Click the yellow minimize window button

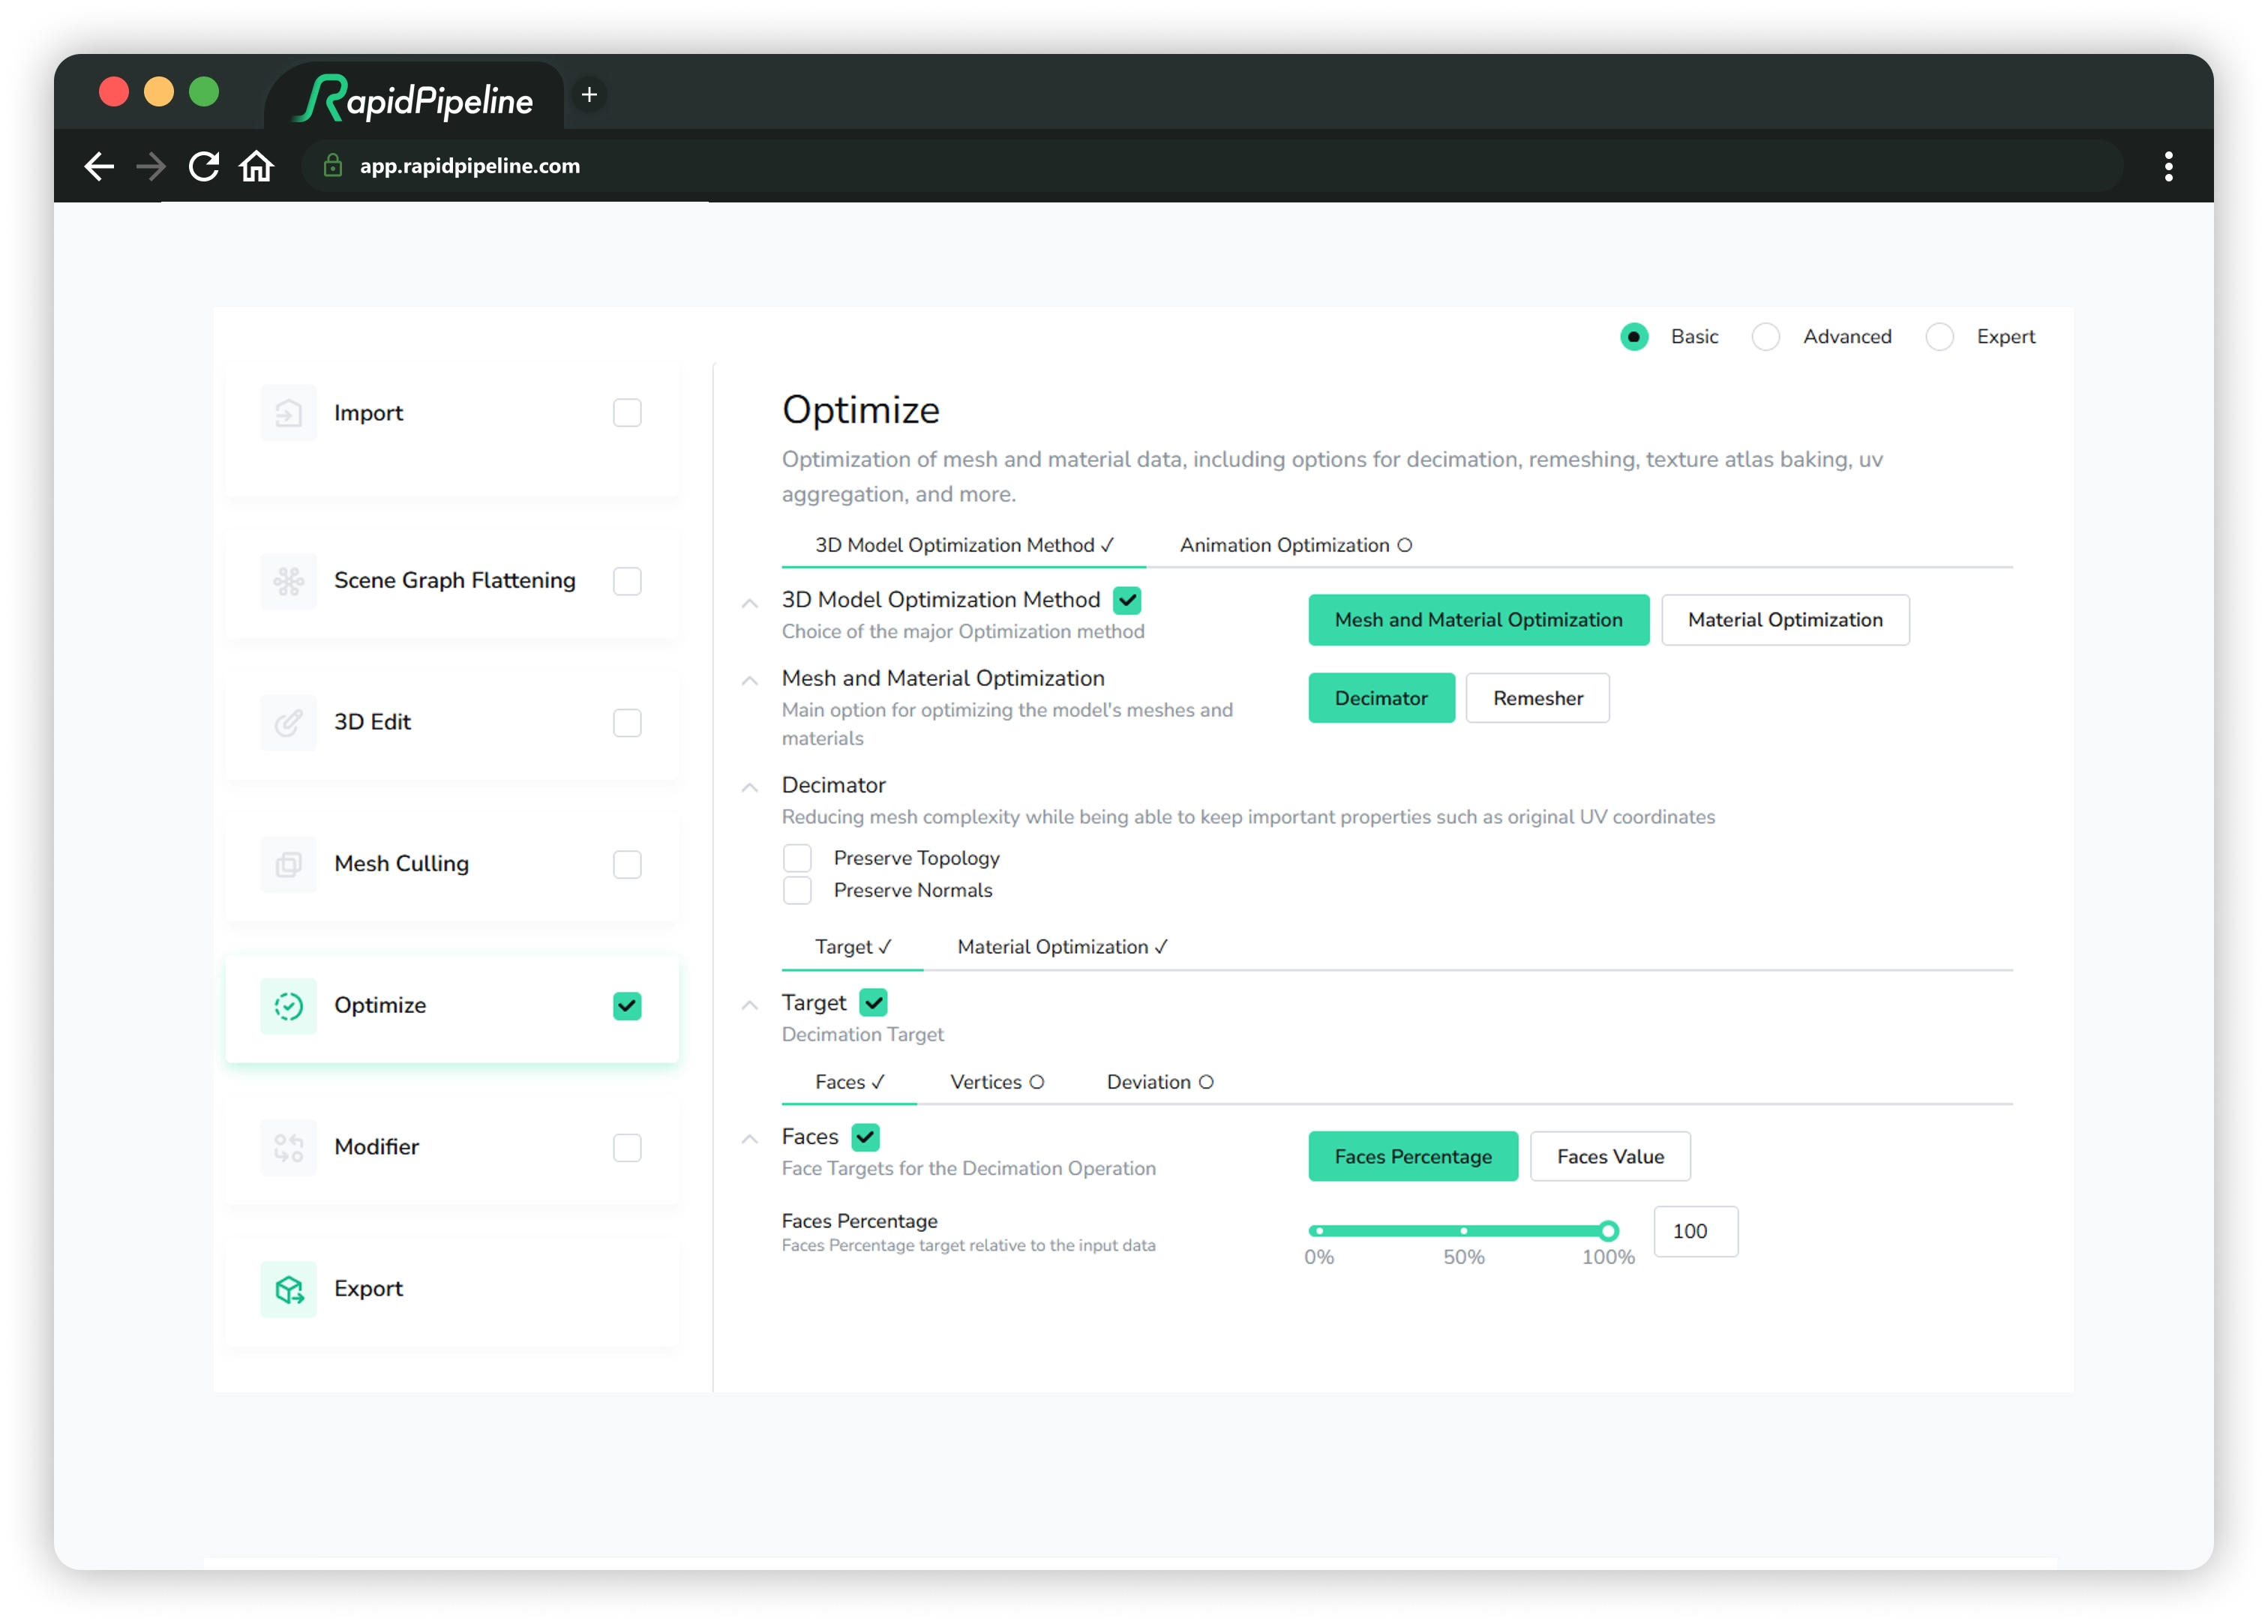tap(159, 92)
